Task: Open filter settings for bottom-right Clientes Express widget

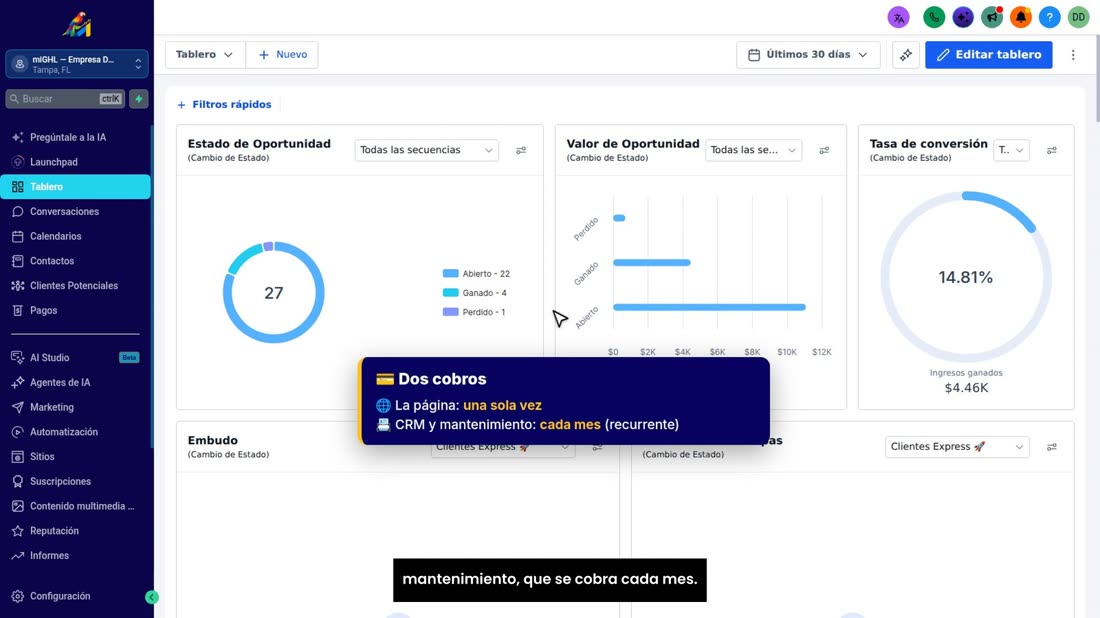Action: pyautogui.click(x=1051, y=447)
